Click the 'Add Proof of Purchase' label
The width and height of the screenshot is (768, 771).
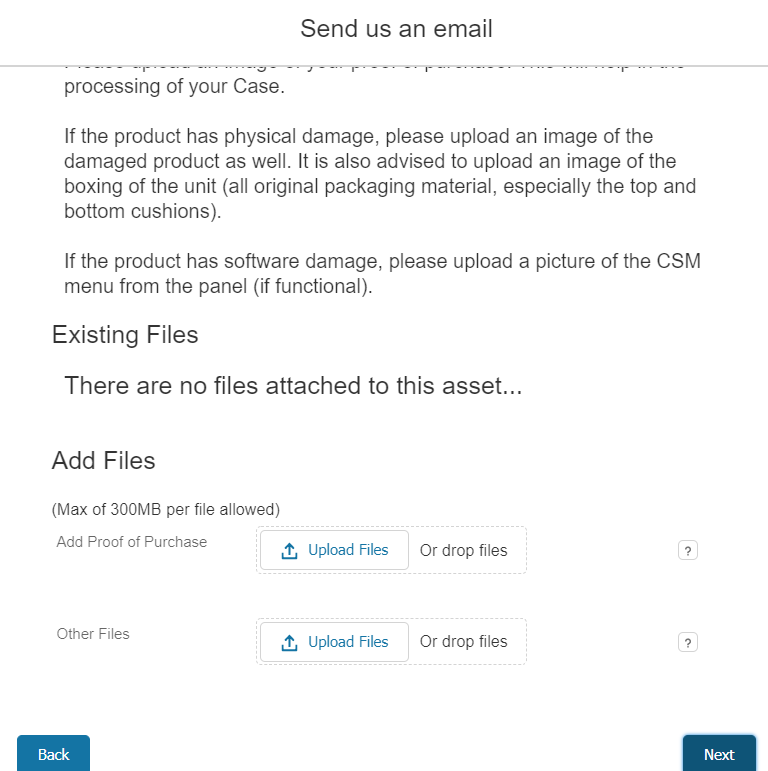coord(132,542)
